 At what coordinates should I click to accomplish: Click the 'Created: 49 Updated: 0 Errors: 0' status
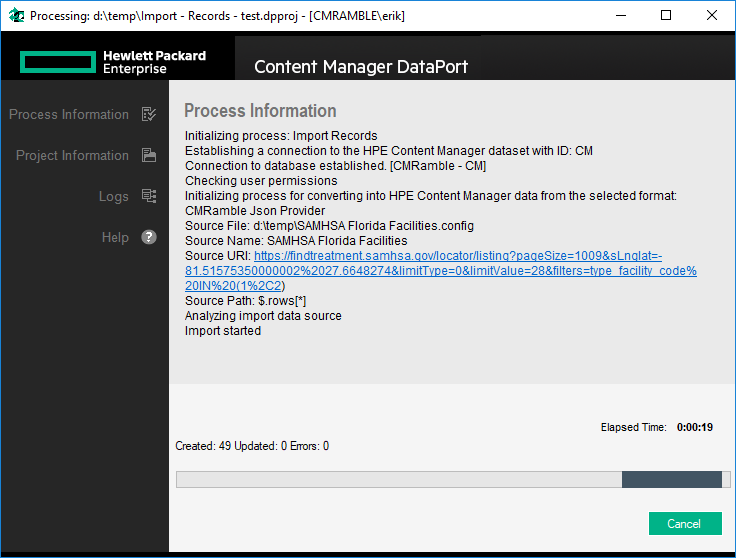[x=252, y=446]
